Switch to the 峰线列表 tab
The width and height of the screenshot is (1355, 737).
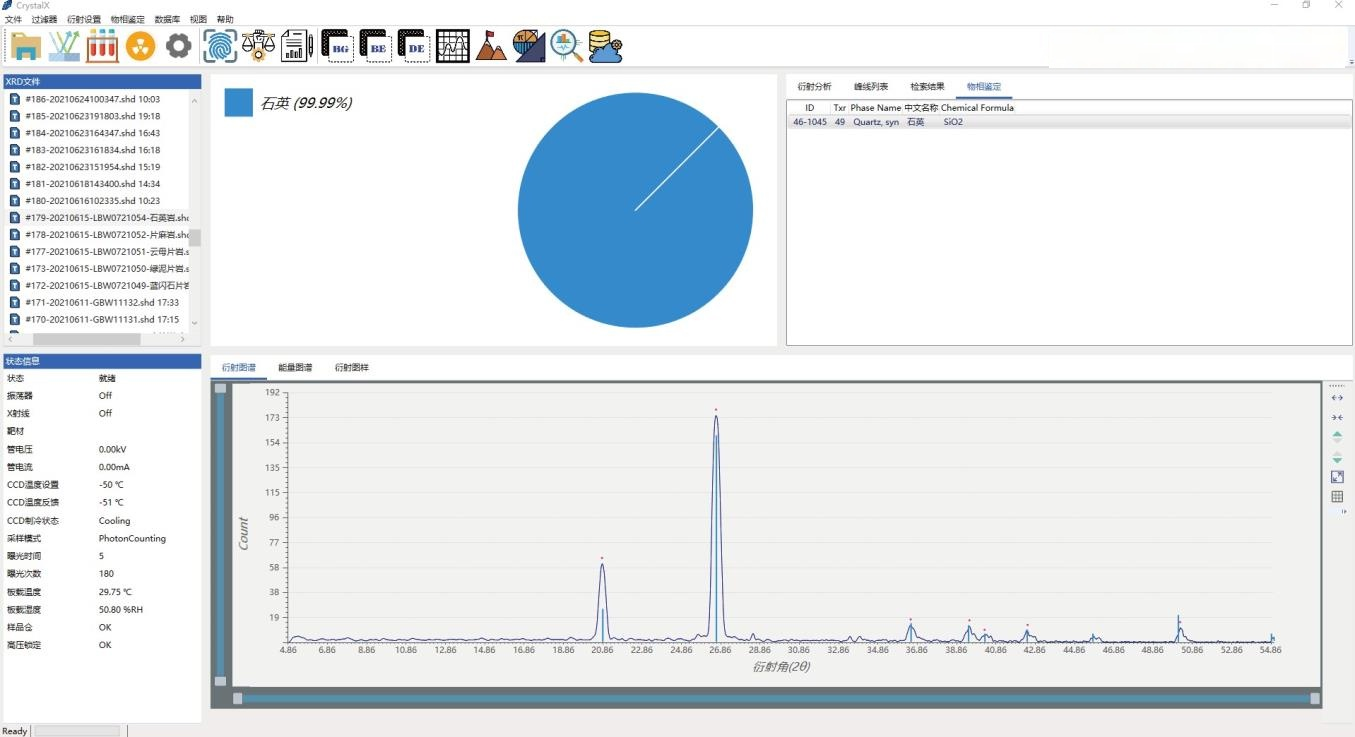pyautogui.click(x=870, y=87)
